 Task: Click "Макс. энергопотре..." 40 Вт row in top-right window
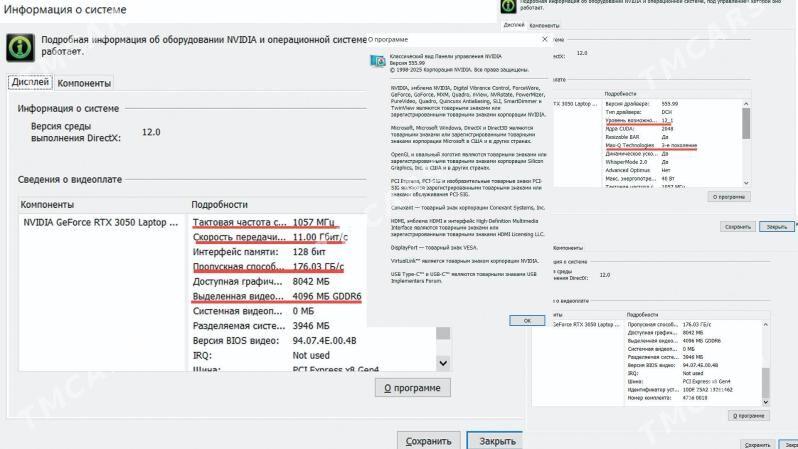pyautogui.click(x=640, y=179)
